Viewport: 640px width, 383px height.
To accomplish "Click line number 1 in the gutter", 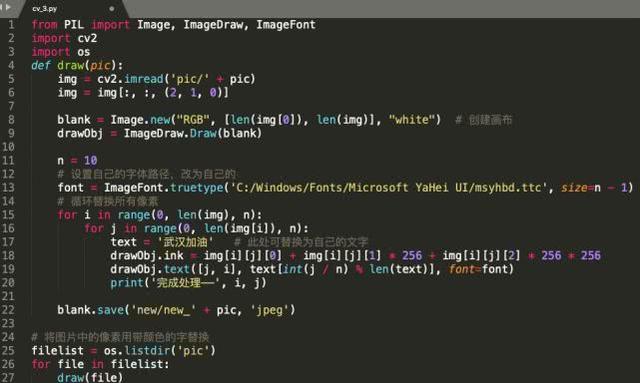I will point(11,25).
